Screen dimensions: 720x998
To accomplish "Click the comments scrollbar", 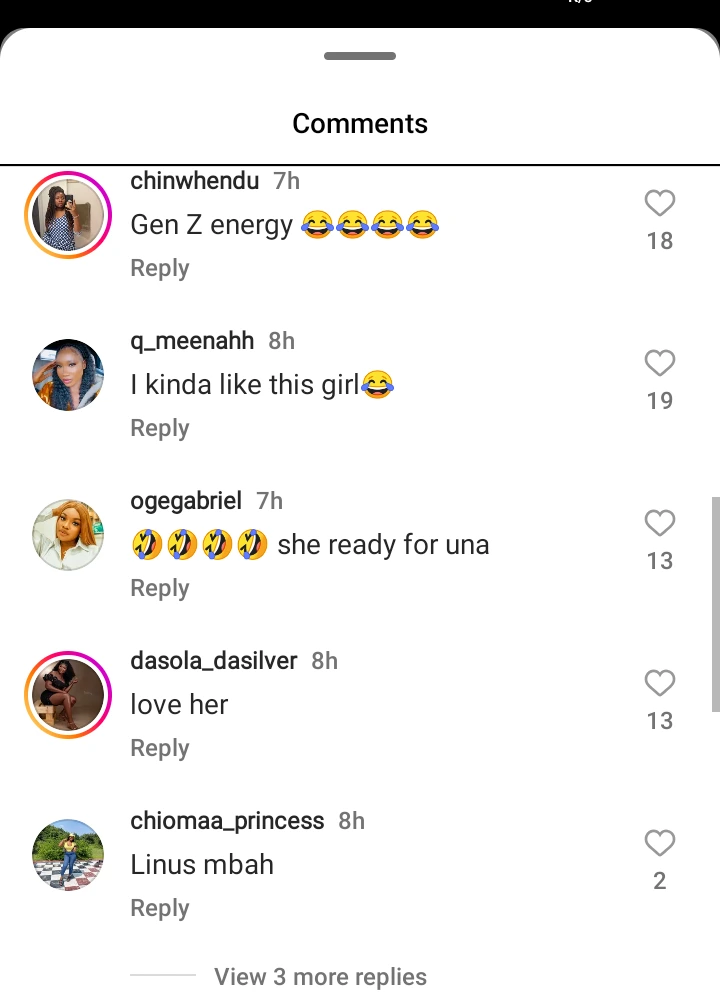I will click(715, 604).
